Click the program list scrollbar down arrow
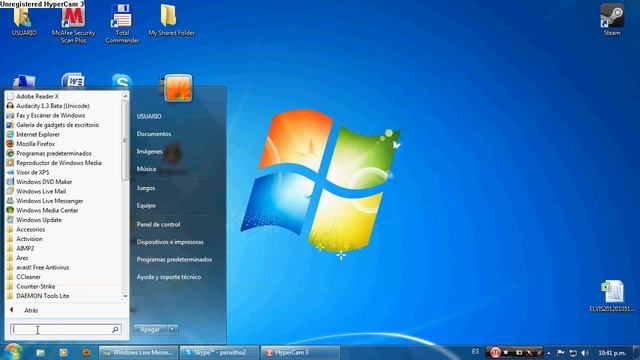This screenshot has height=360, width=640. tap(125, 296)
